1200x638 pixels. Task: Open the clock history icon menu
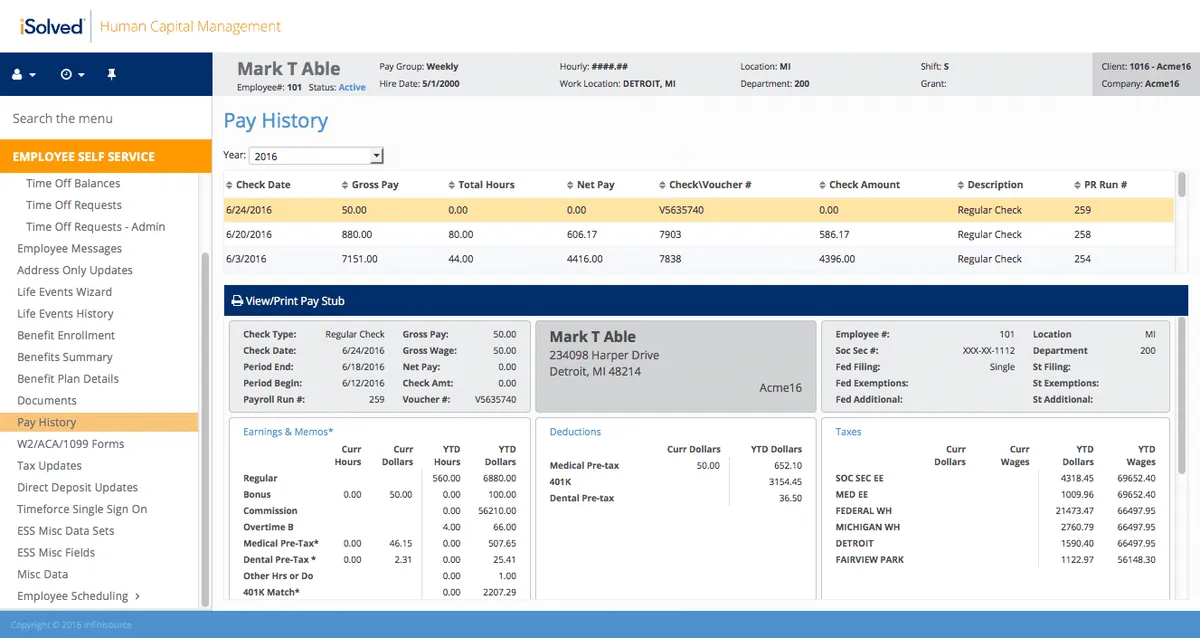(71, 74)
